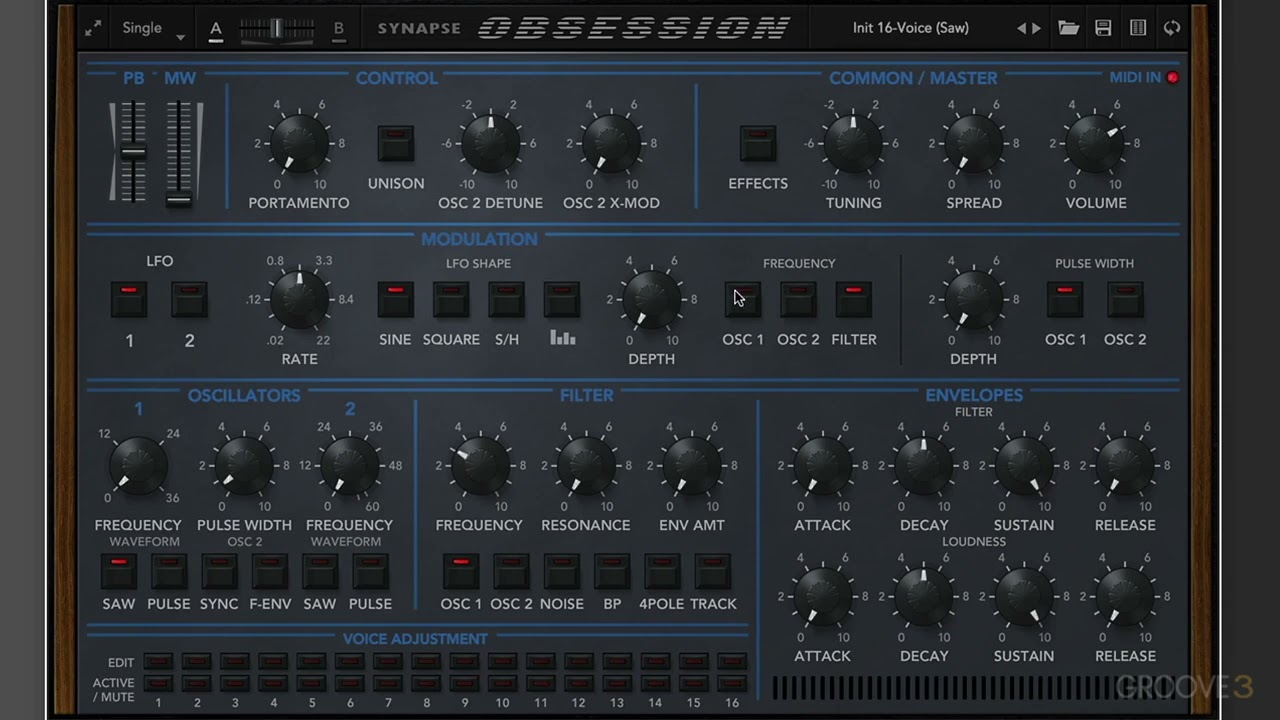Click the loudness envelope SUSTAIN knob
This screenshot has width=1280, height=720.
pyautogui.click(x=1023, y=596)
